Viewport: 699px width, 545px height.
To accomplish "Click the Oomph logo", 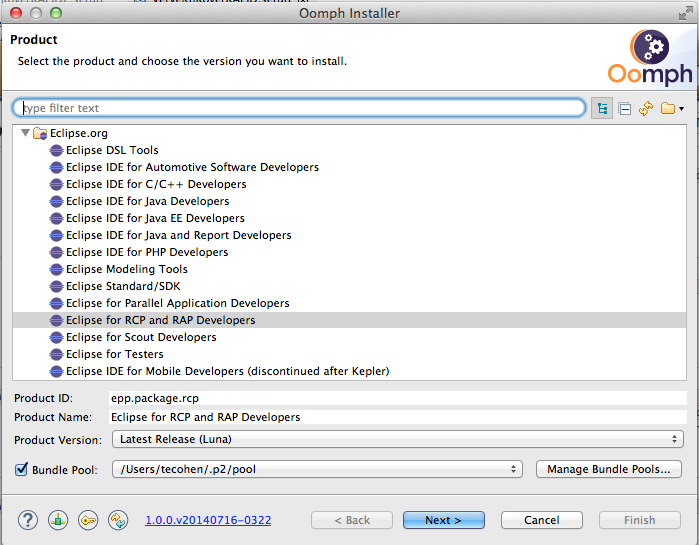I will tap(650, 58).
